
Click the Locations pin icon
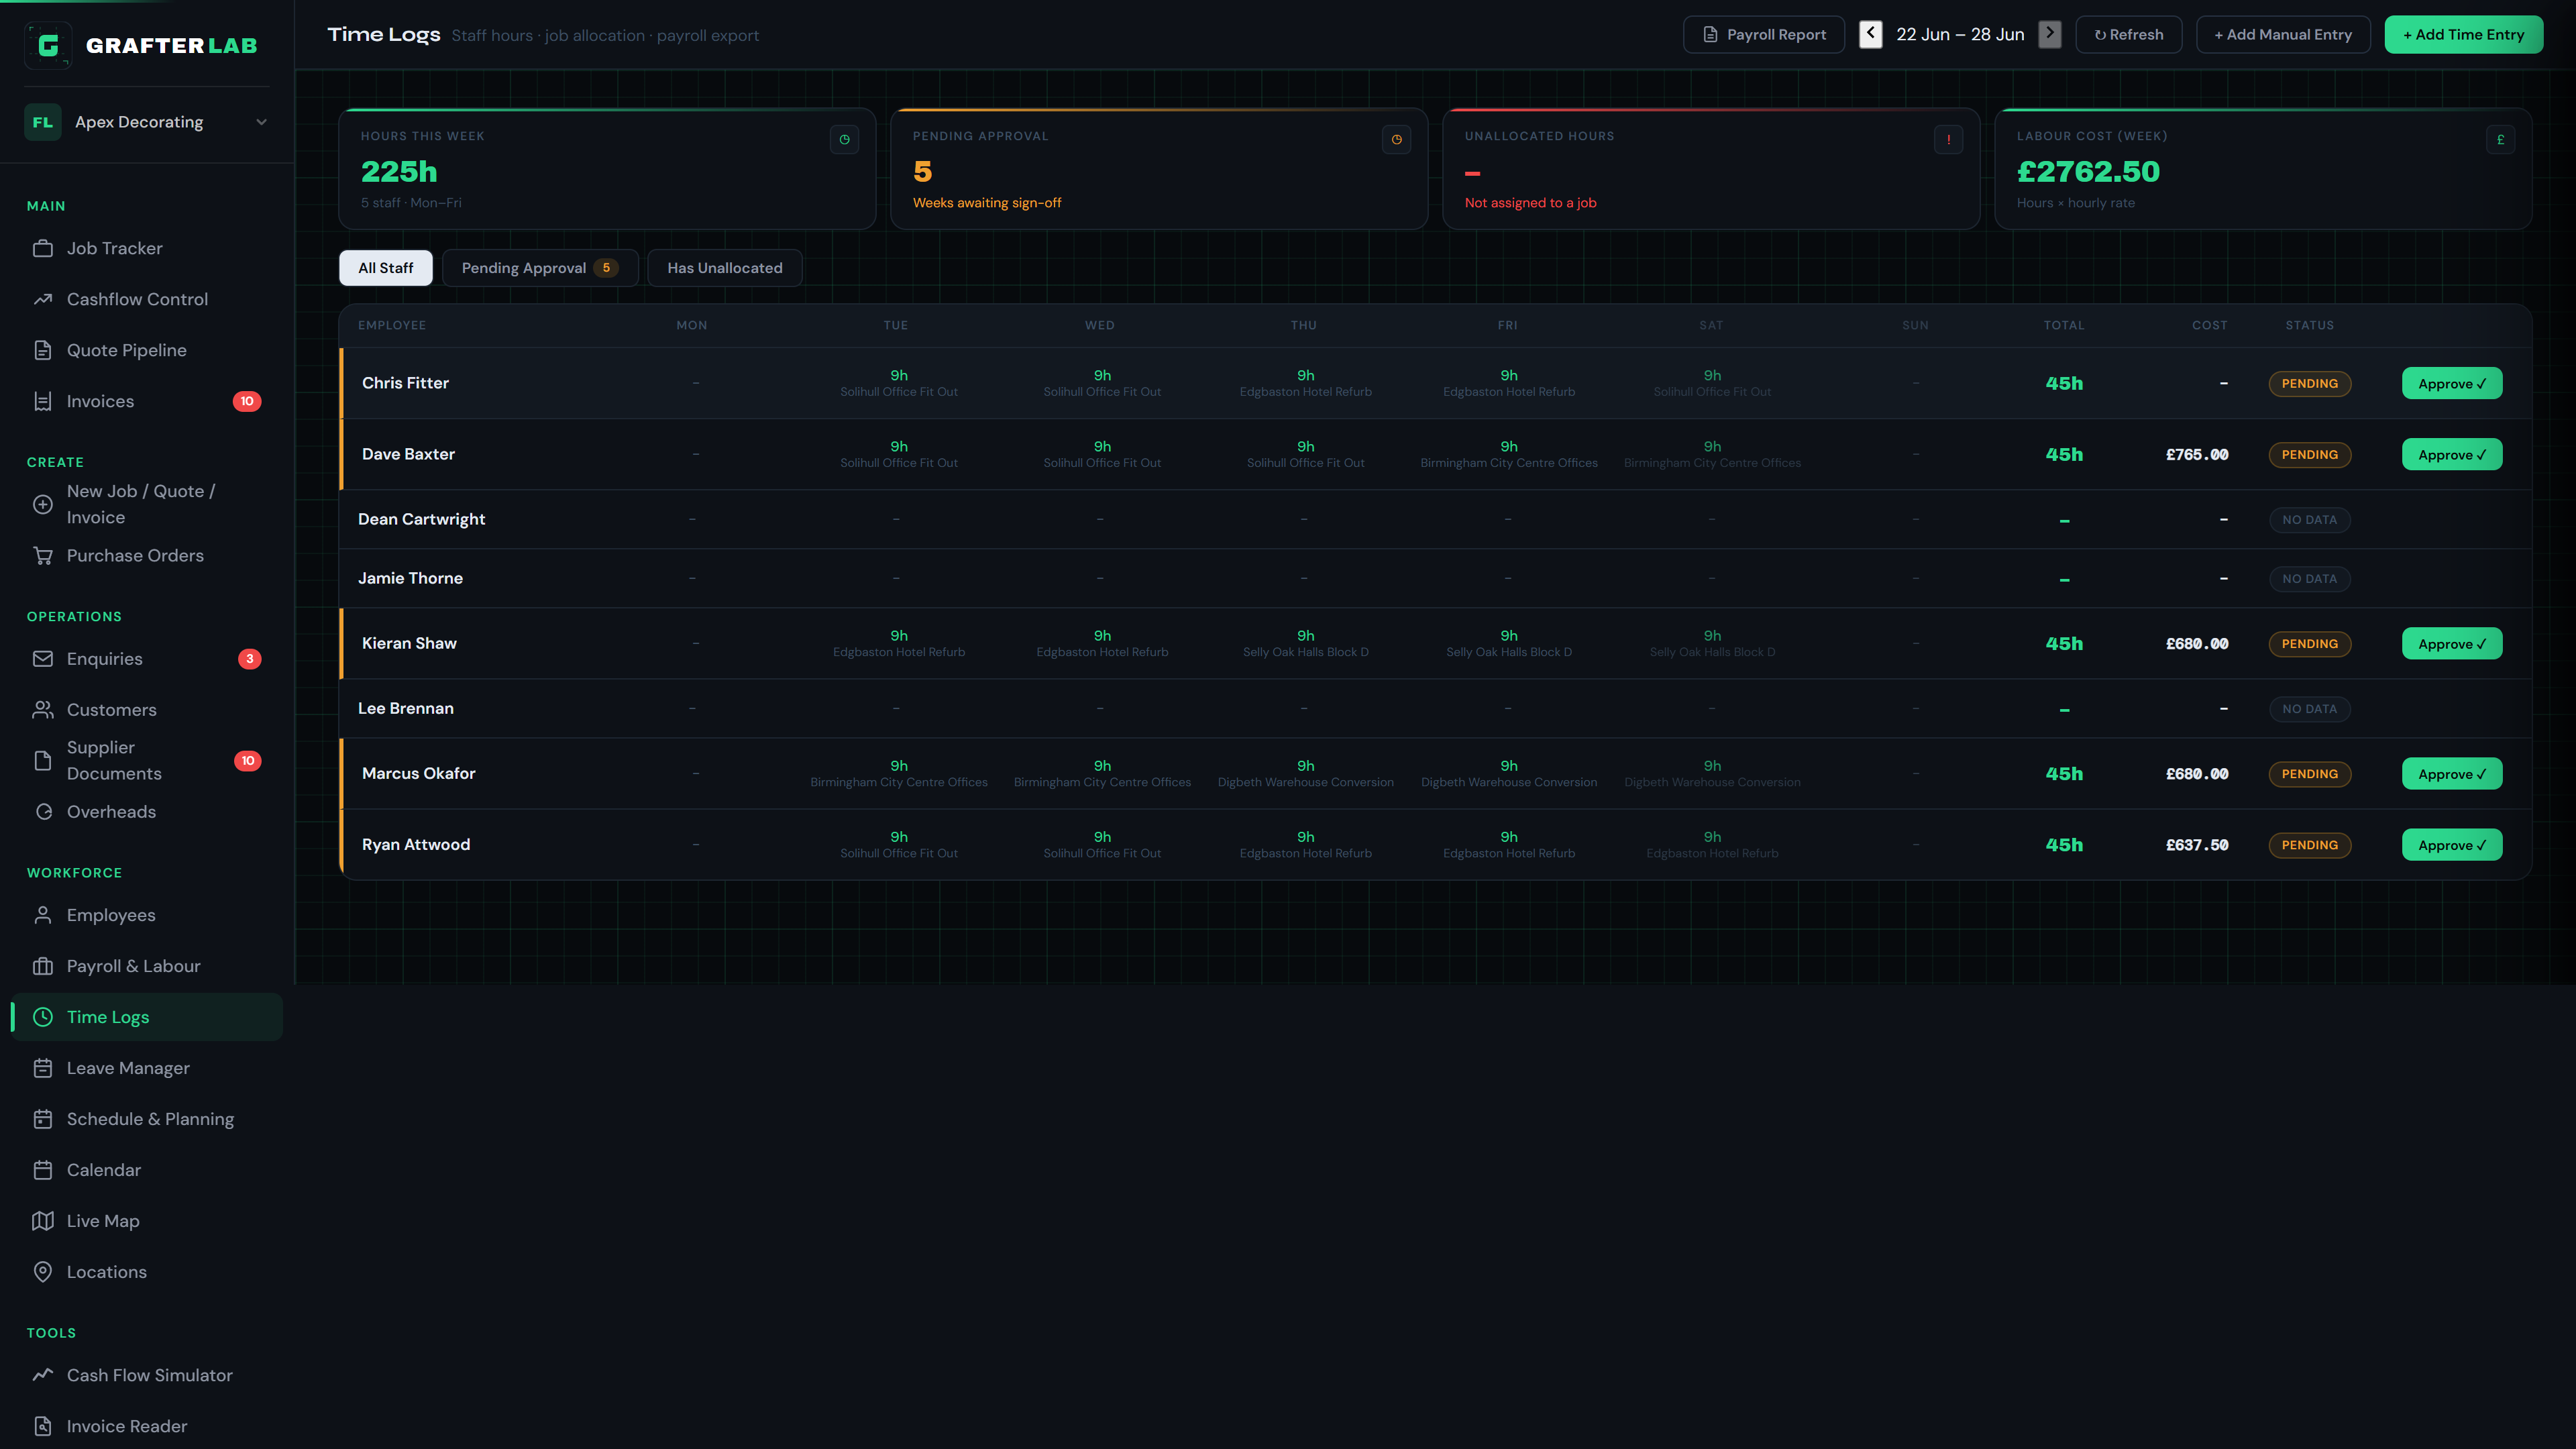tap(43, 1272)
